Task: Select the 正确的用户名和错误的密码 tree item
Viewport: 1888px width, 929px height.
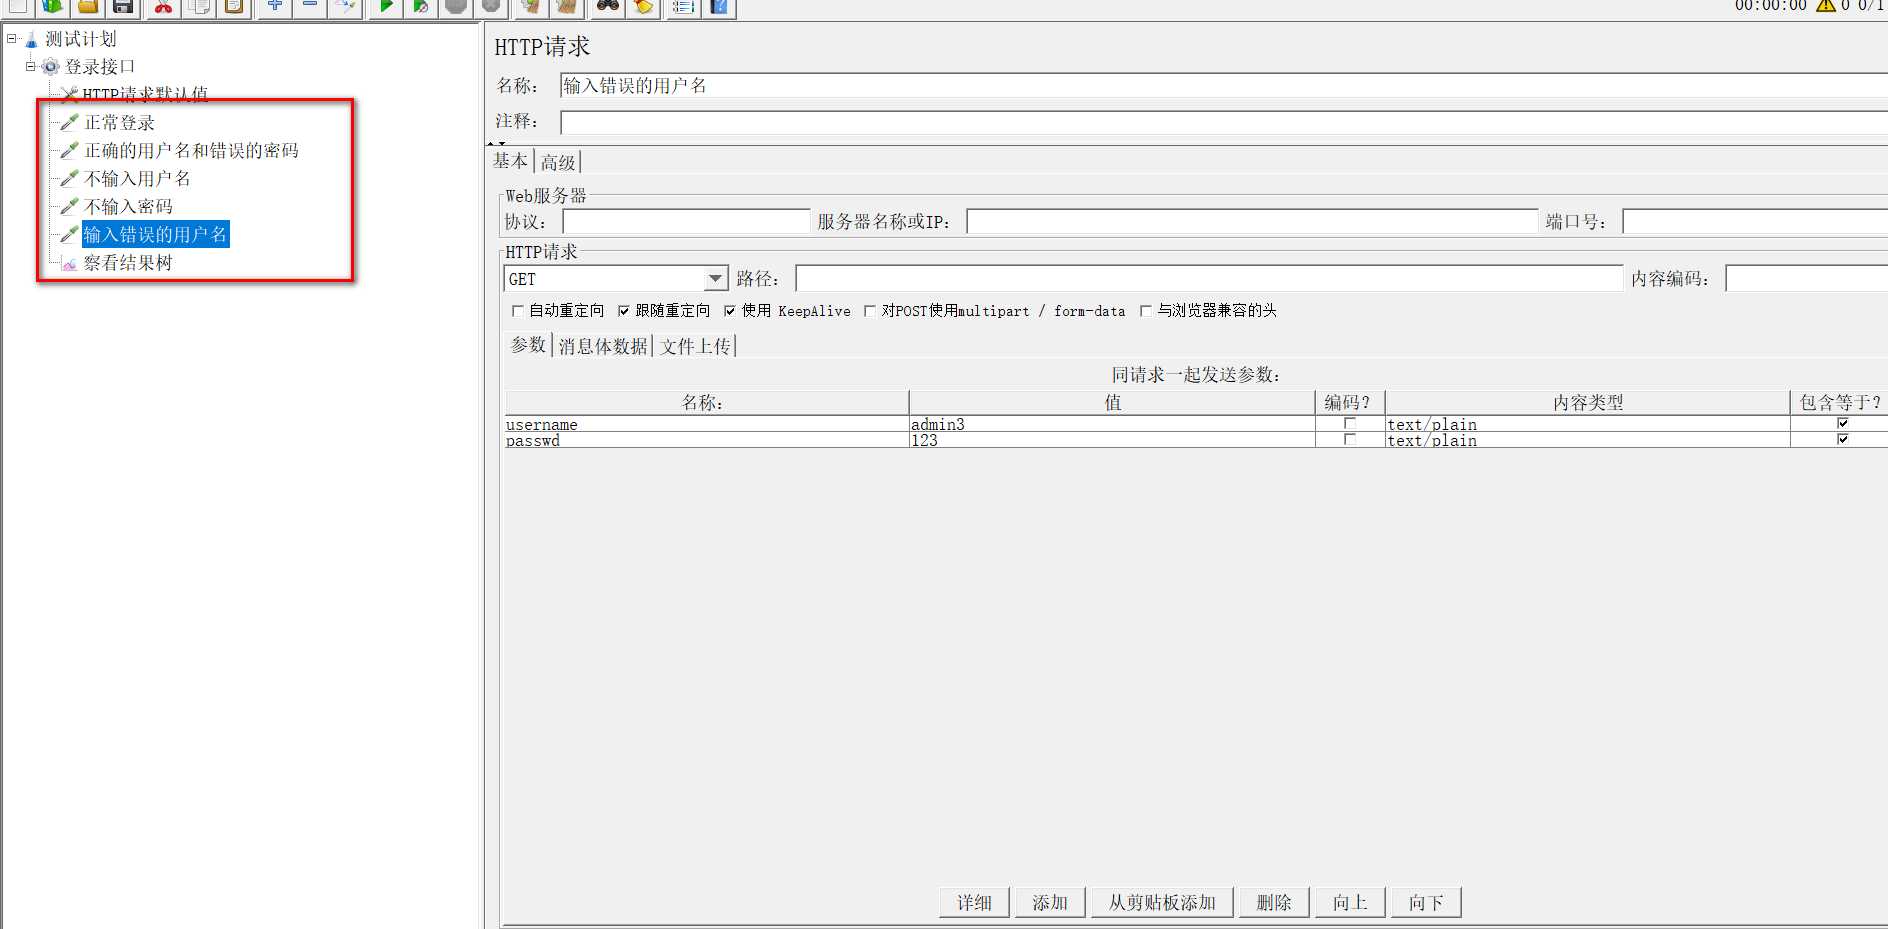Action: pos(191,151)
